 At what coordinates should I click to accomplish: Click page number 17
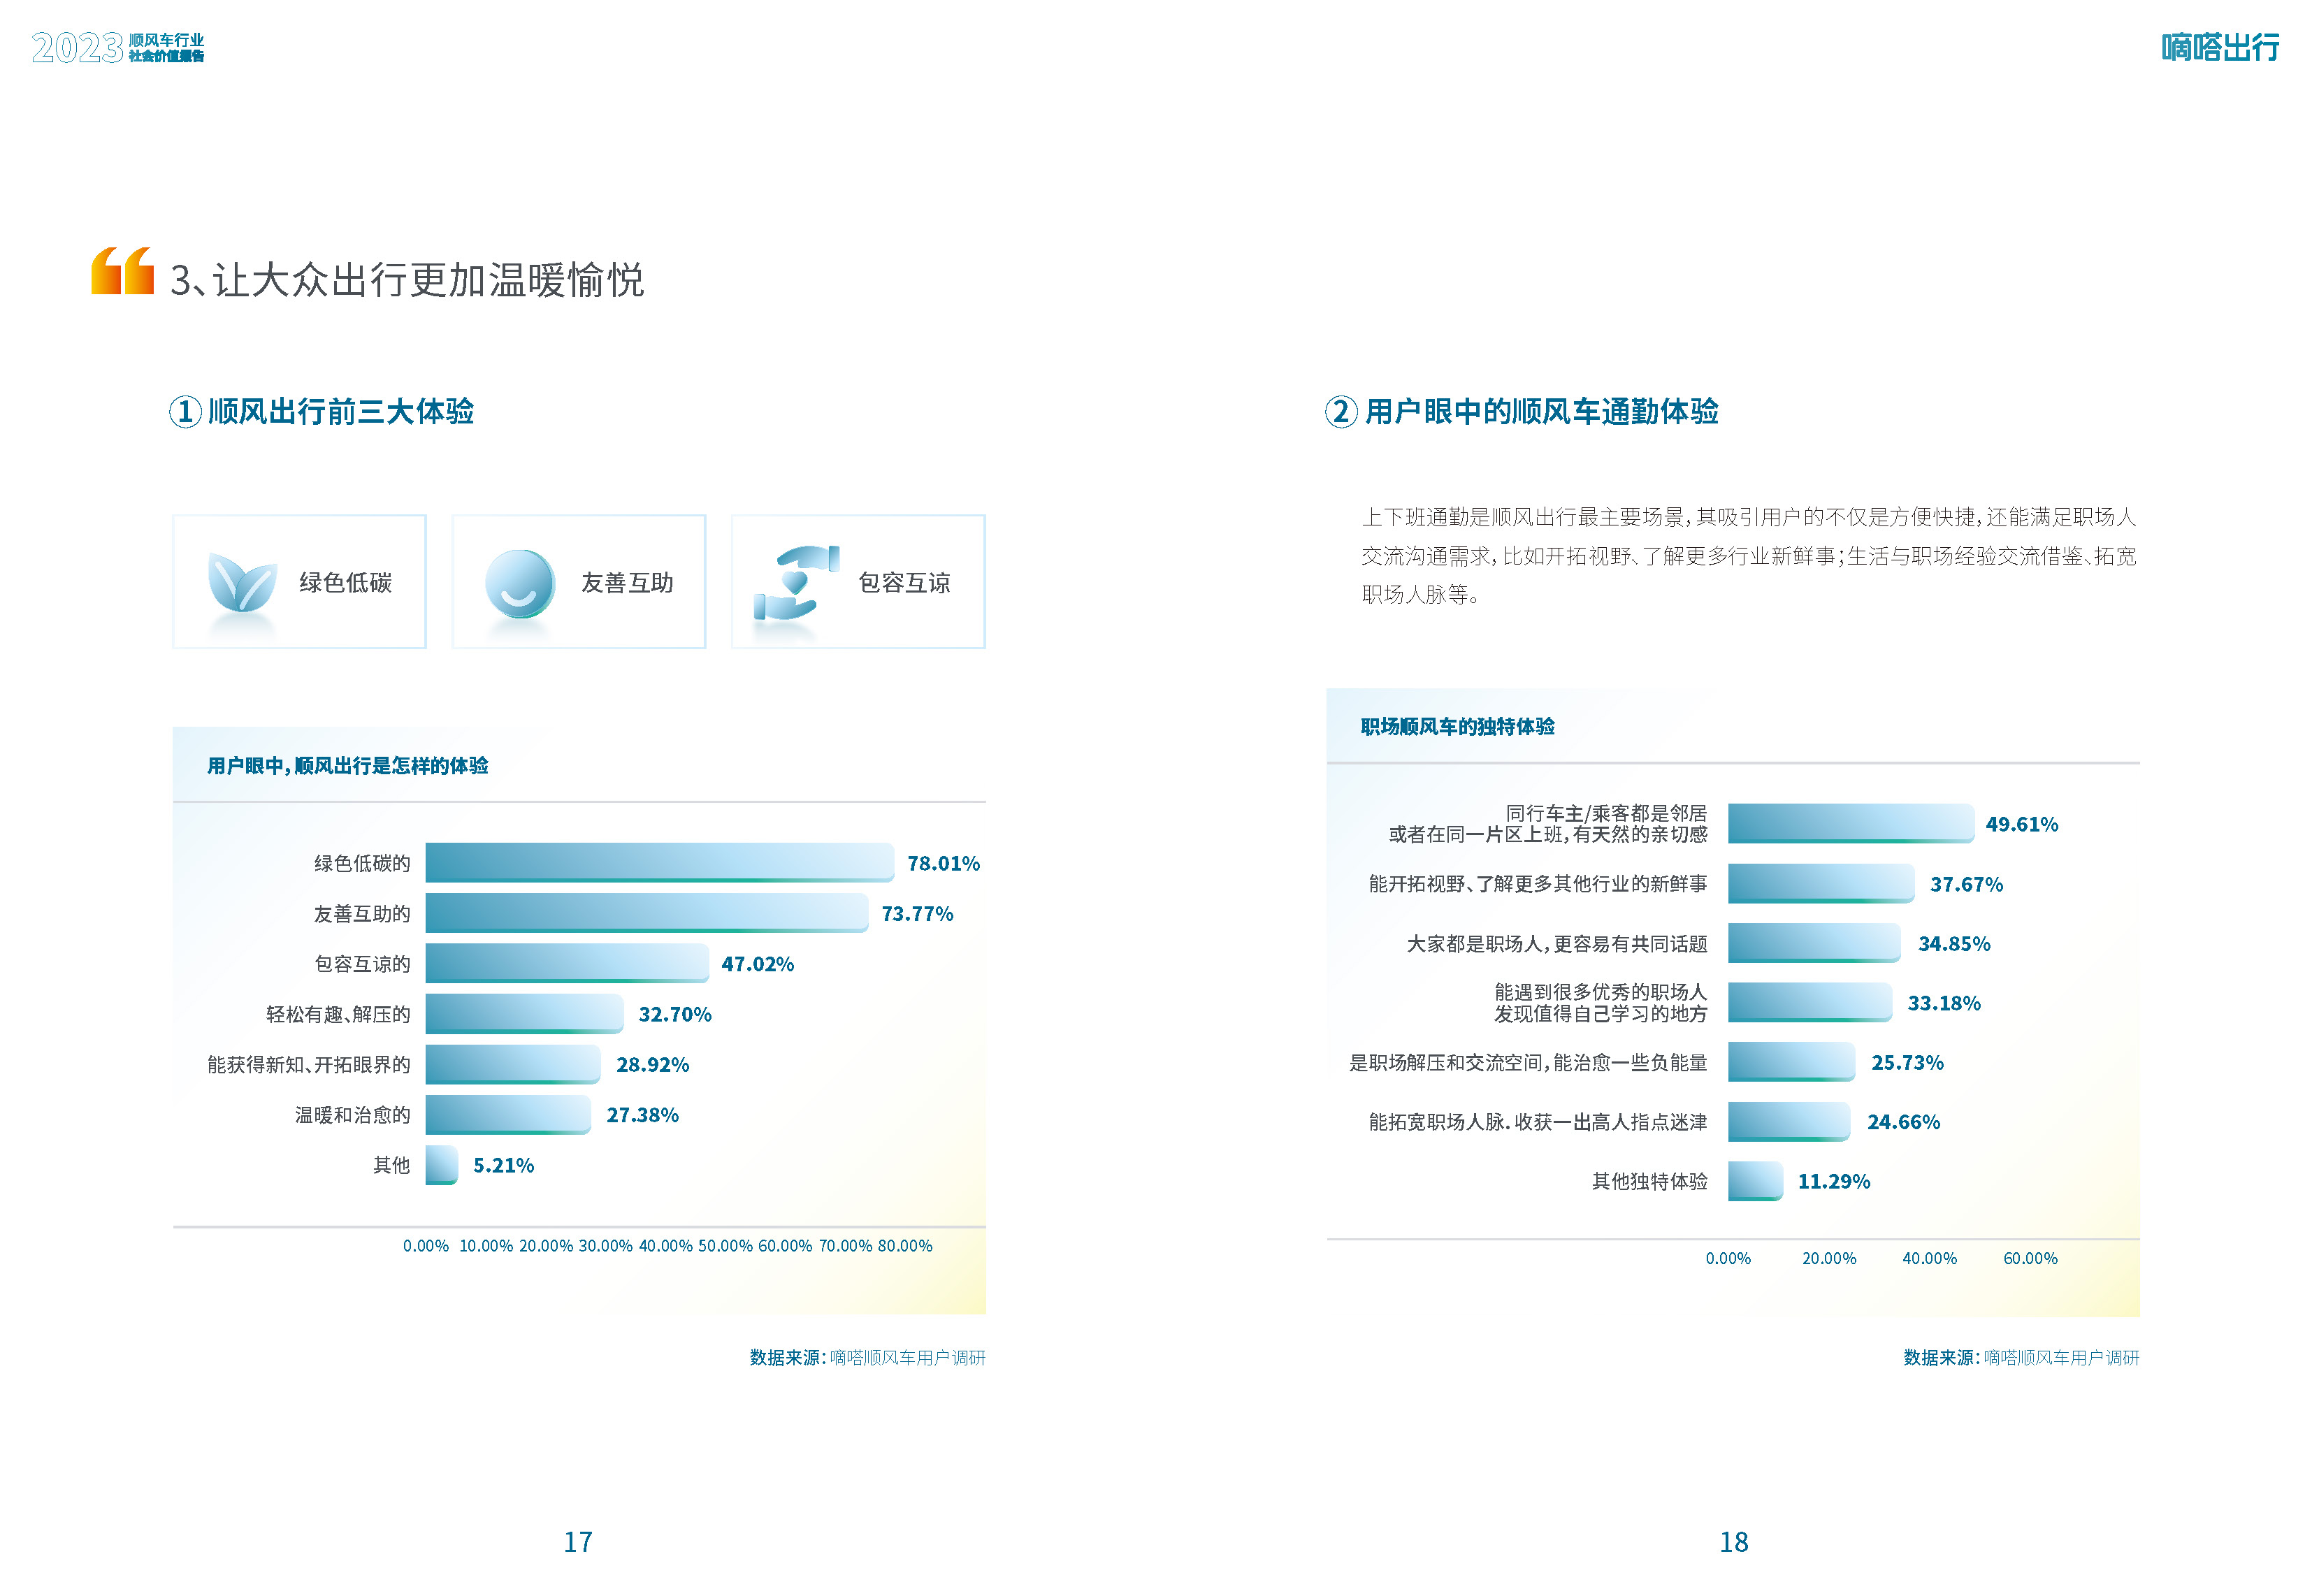point(578,1542)
